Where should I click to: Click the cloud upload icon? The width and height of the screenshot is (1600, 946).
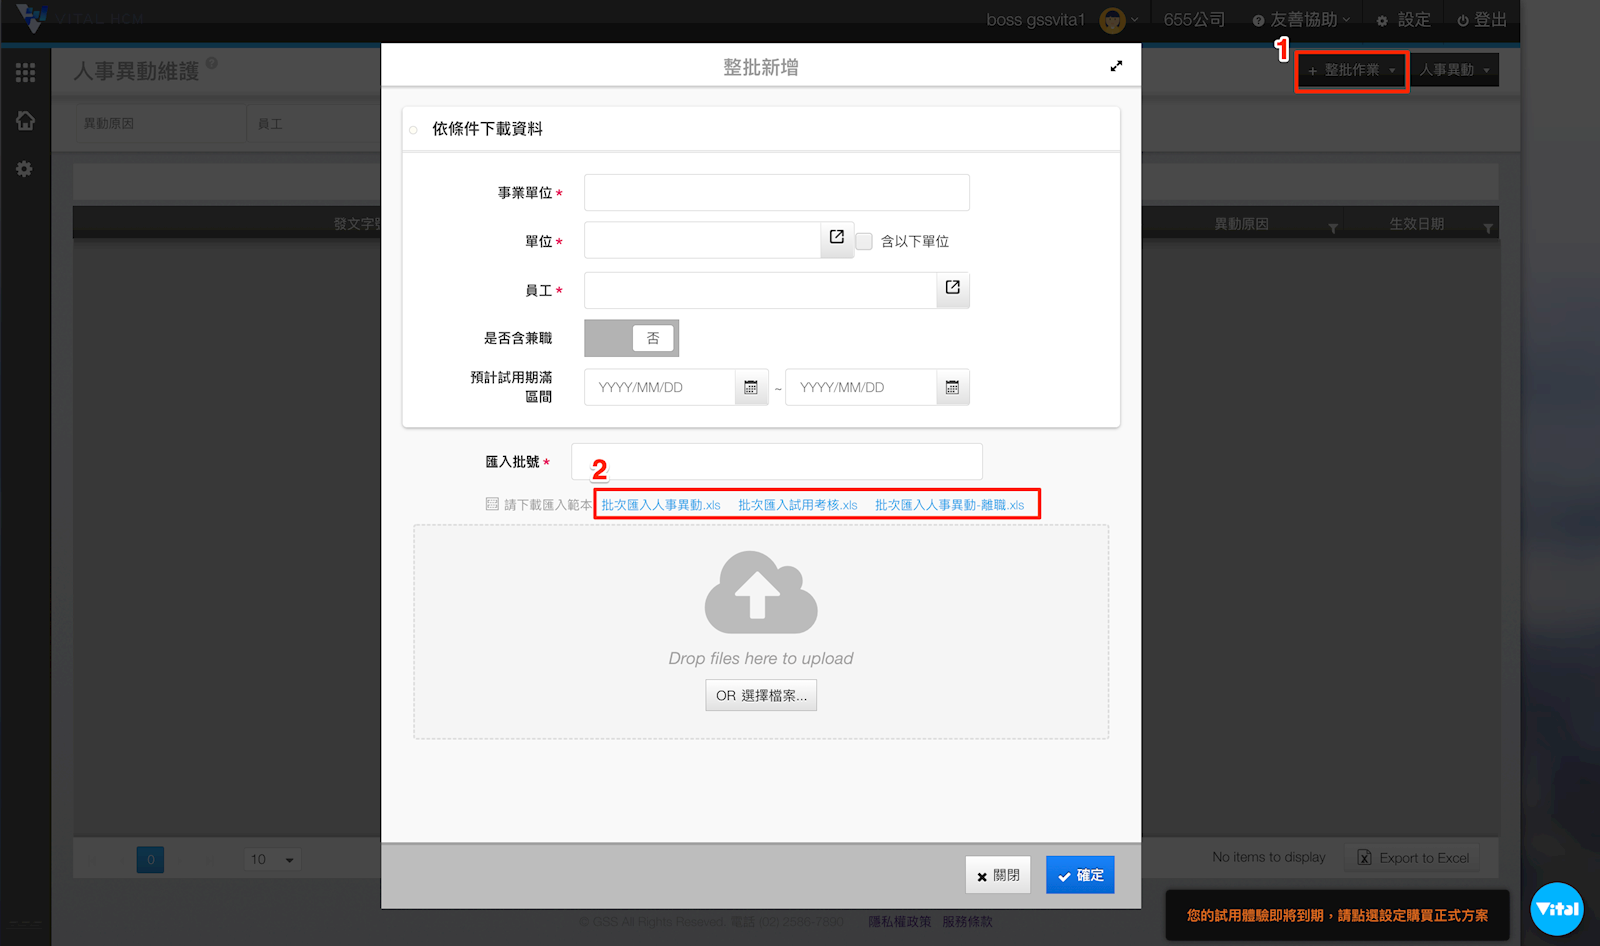(x=761, y=593)
